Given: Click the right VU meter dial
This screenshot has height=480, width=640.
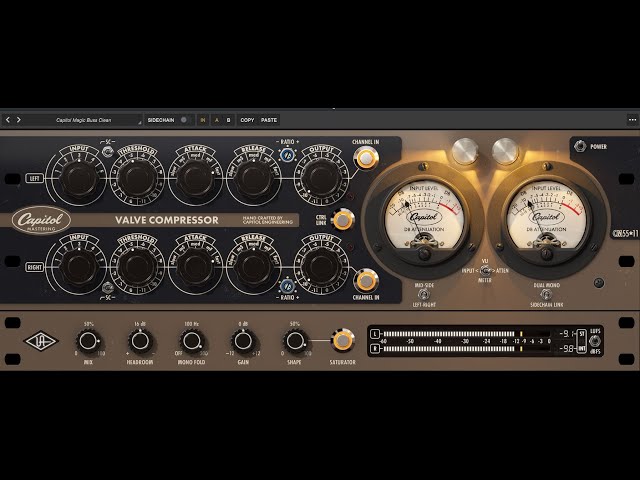Looking at the screenshot, I should pos(546,216).
